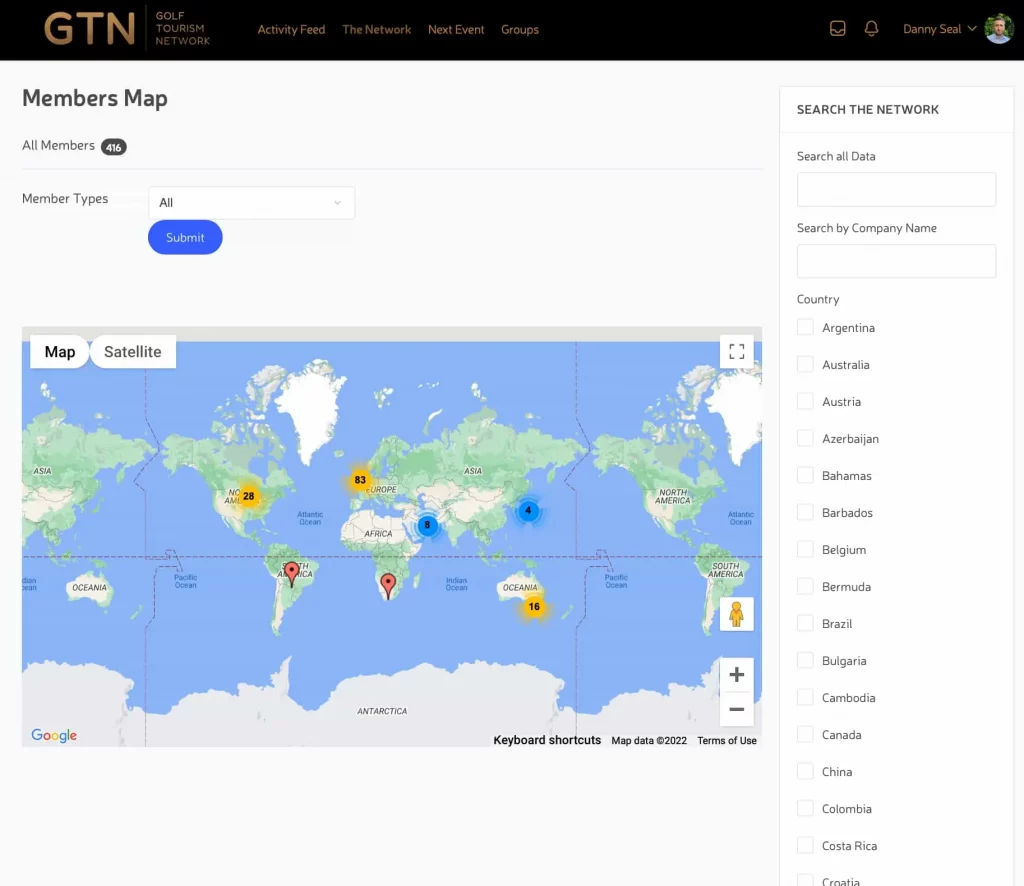Click the notifications bell icon
1024x886 pixels.
[x=871, y=29]
